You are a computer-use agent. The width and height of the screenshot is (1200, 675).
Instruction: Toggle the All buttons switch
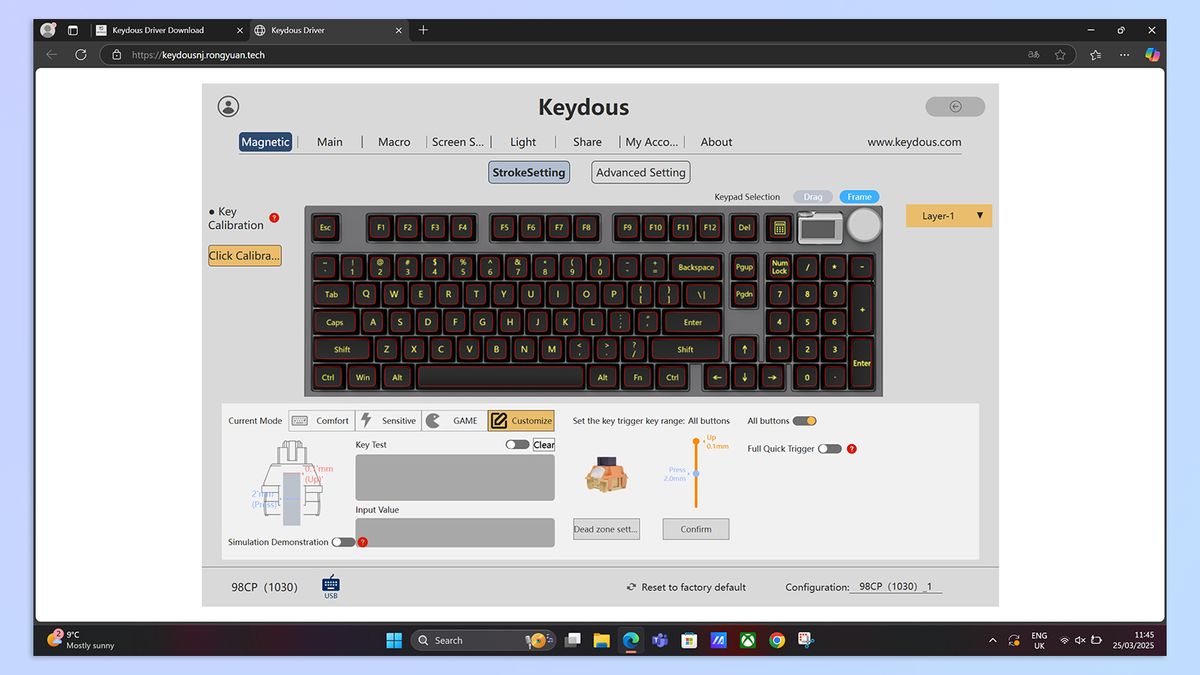pos(807,420)
